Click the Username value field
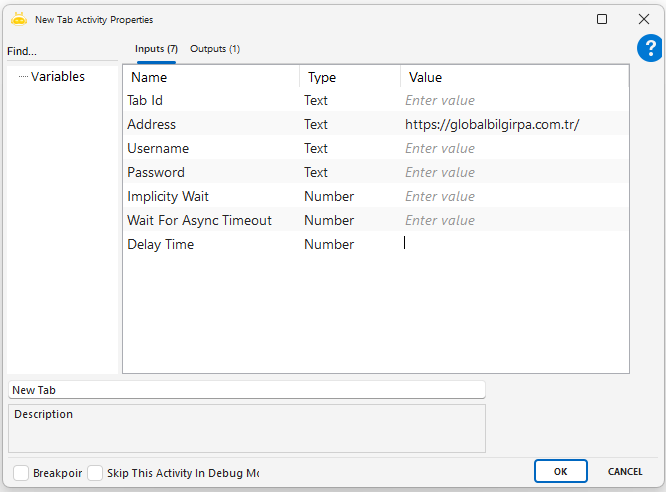The image size is (666, 492). coord(514,149)
